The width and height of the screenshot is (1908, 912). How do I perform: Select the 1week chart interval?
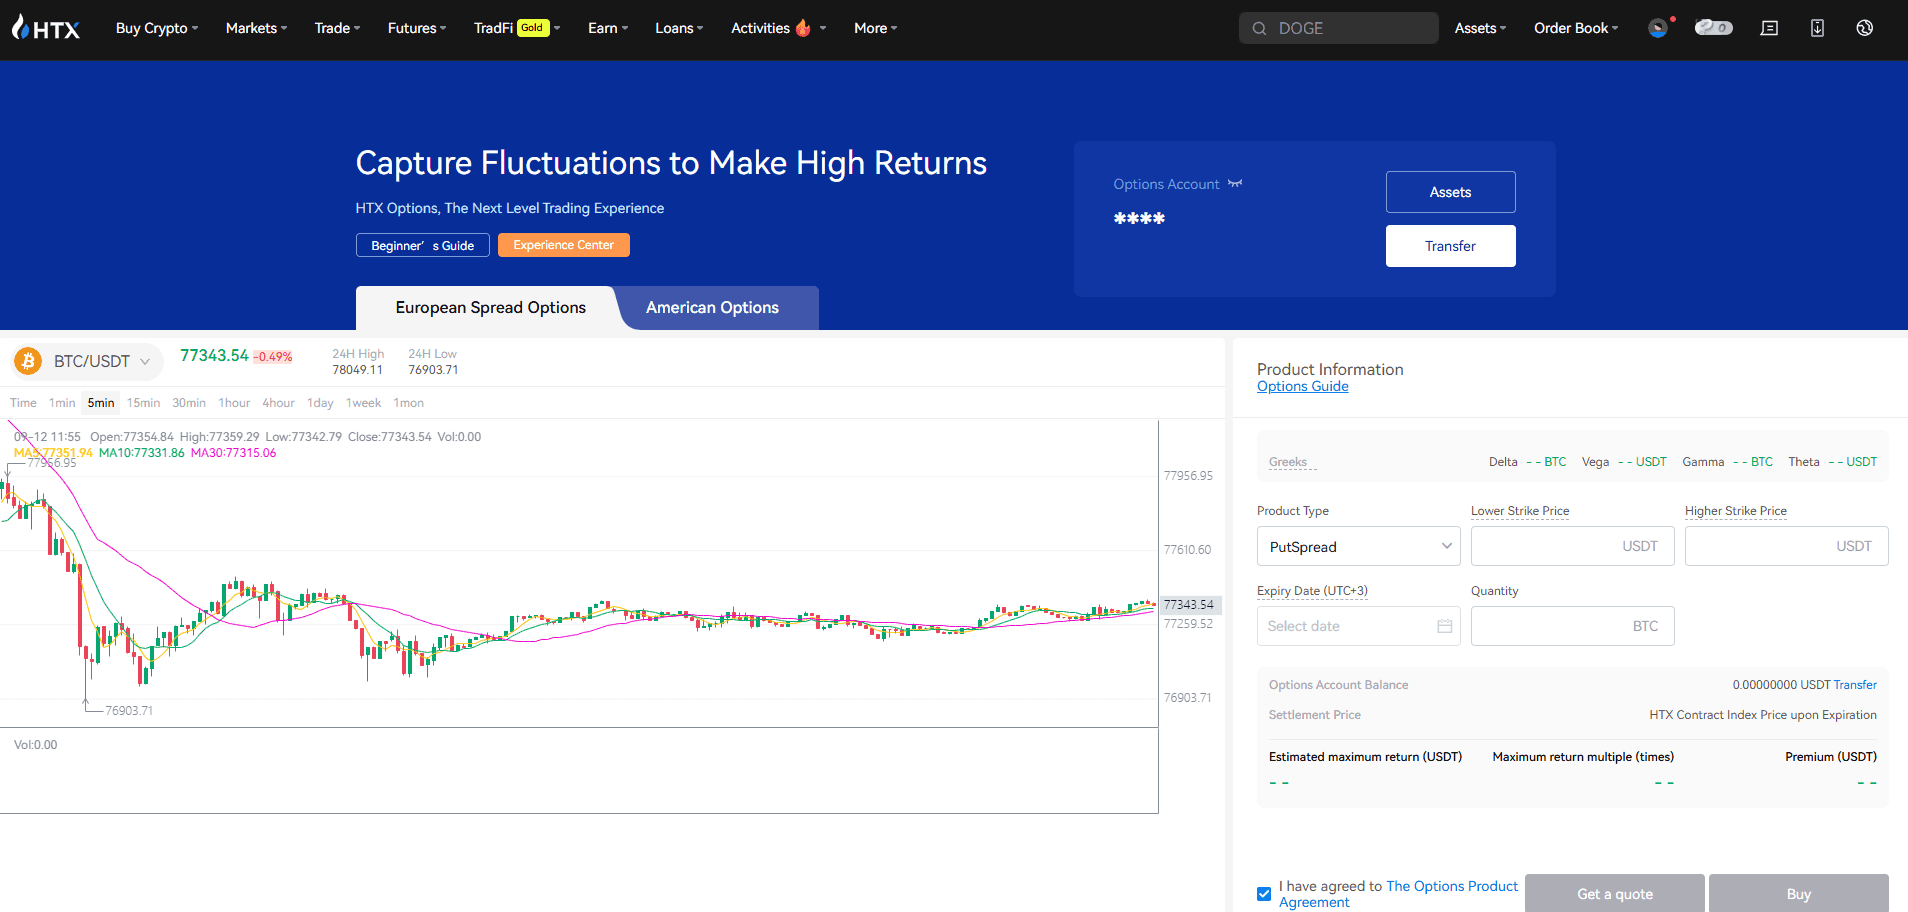363,403
